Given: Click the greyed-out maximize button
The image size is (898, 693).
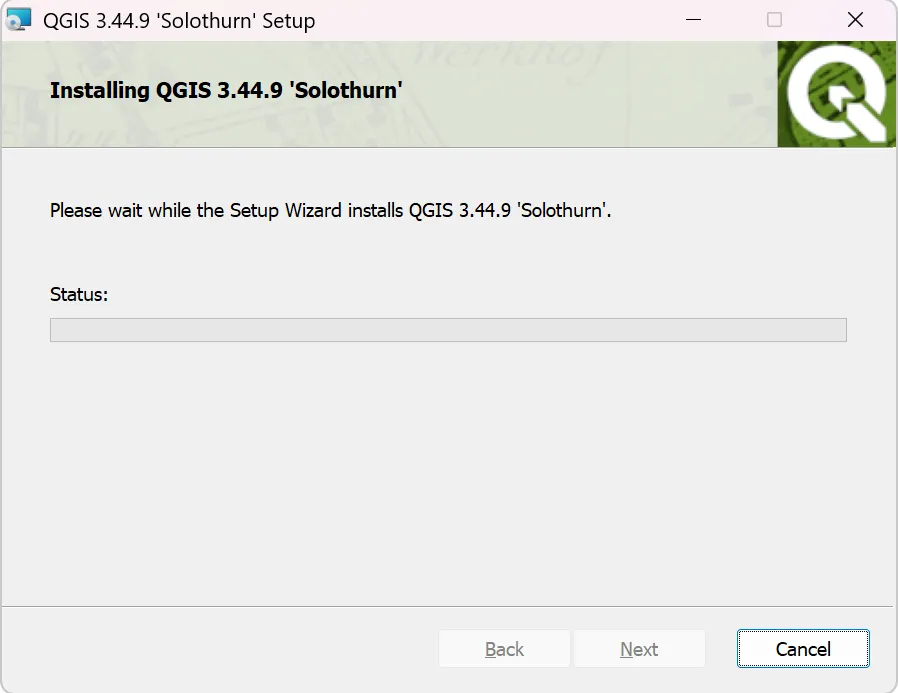Looking at the screenshot, I should point(774,20).
